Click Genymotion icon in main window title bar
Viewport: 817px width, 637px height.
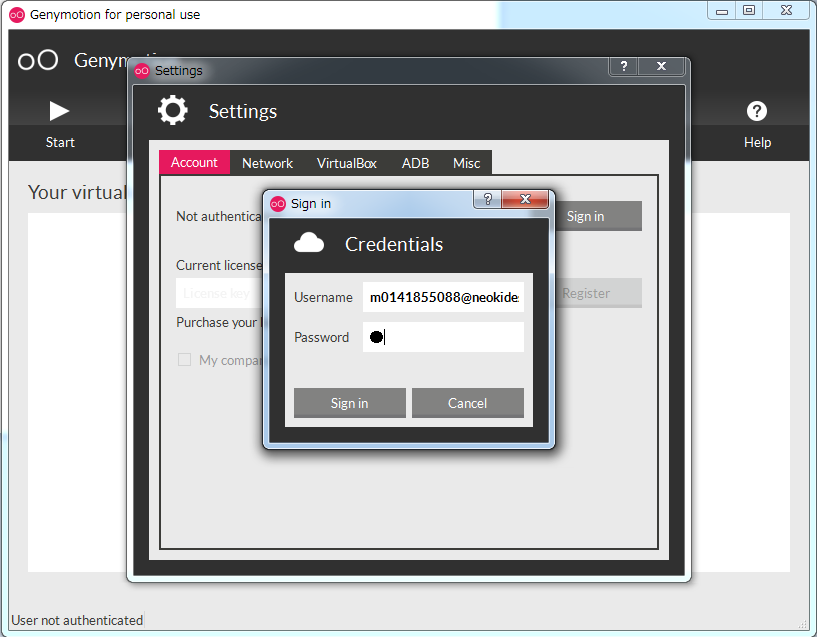(x=17, y=15)
